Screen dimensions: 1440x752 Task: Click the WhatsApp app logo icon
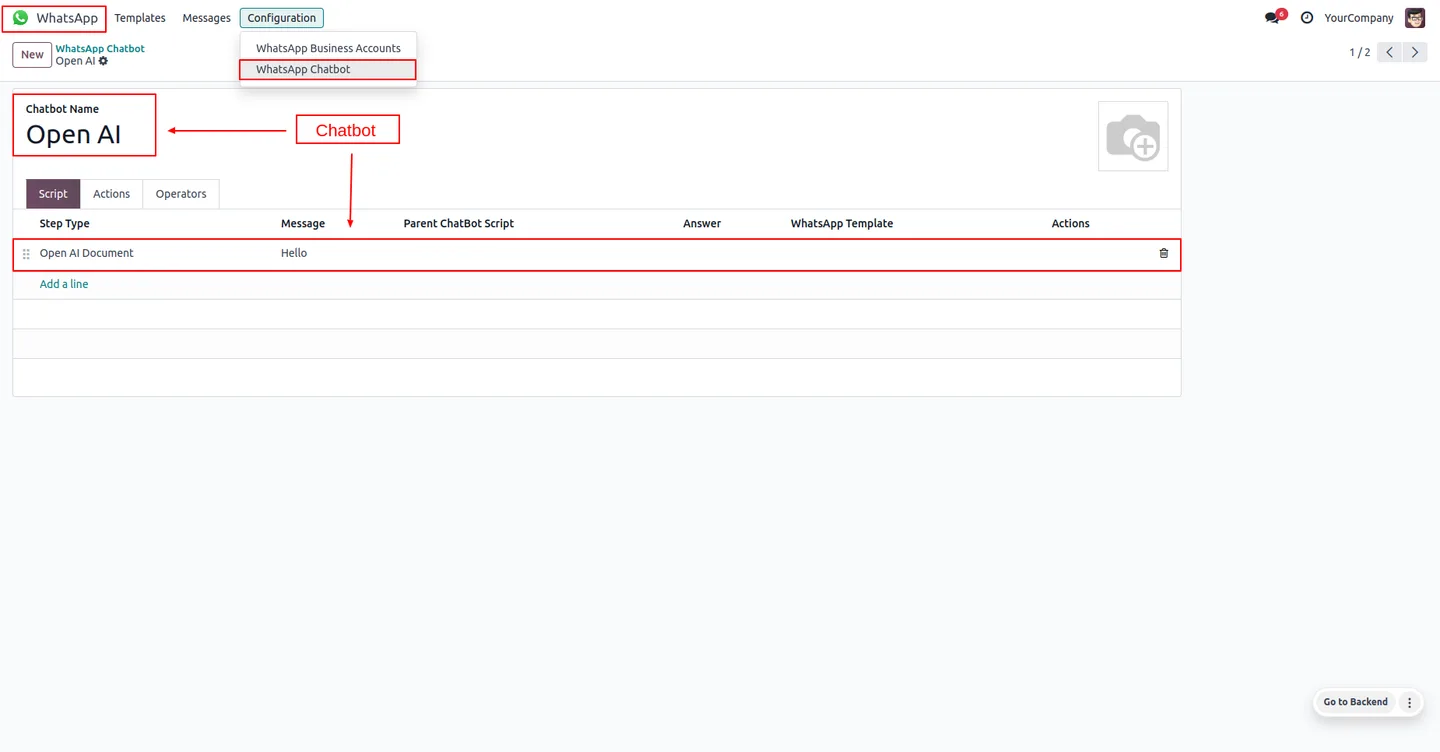20,18
